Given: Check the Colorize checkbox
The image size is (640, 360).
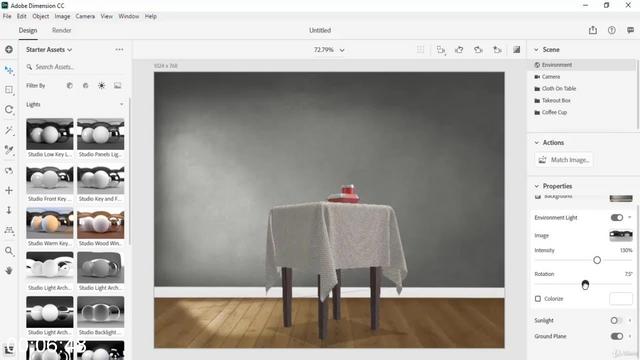Looking at the screenshot, I should (538, 299).
